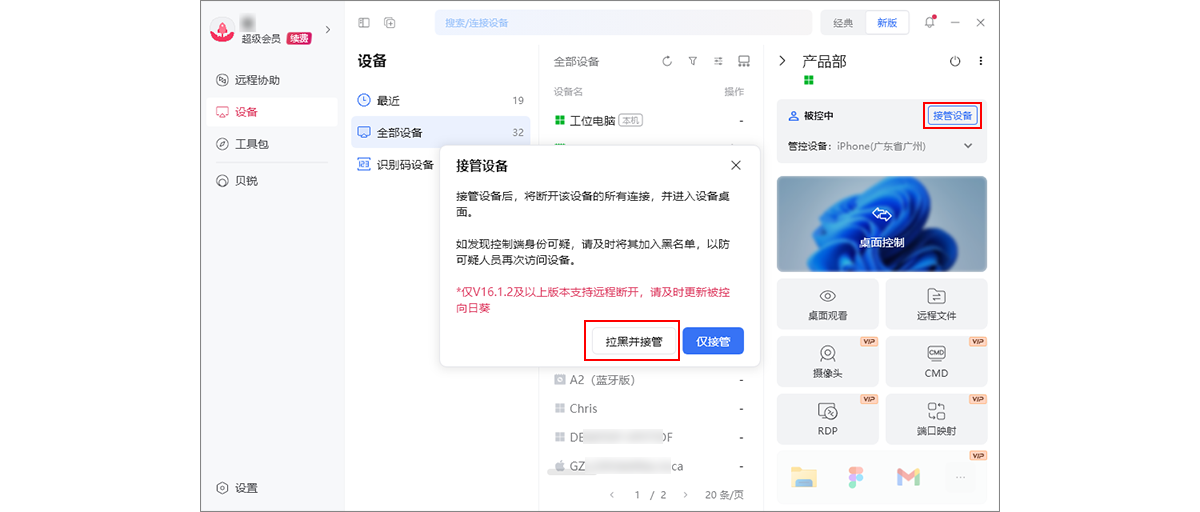The image size is (1200, 512).
Task: Click the 接管设备 button in 产品部 panel
Action: pos(952,115)
